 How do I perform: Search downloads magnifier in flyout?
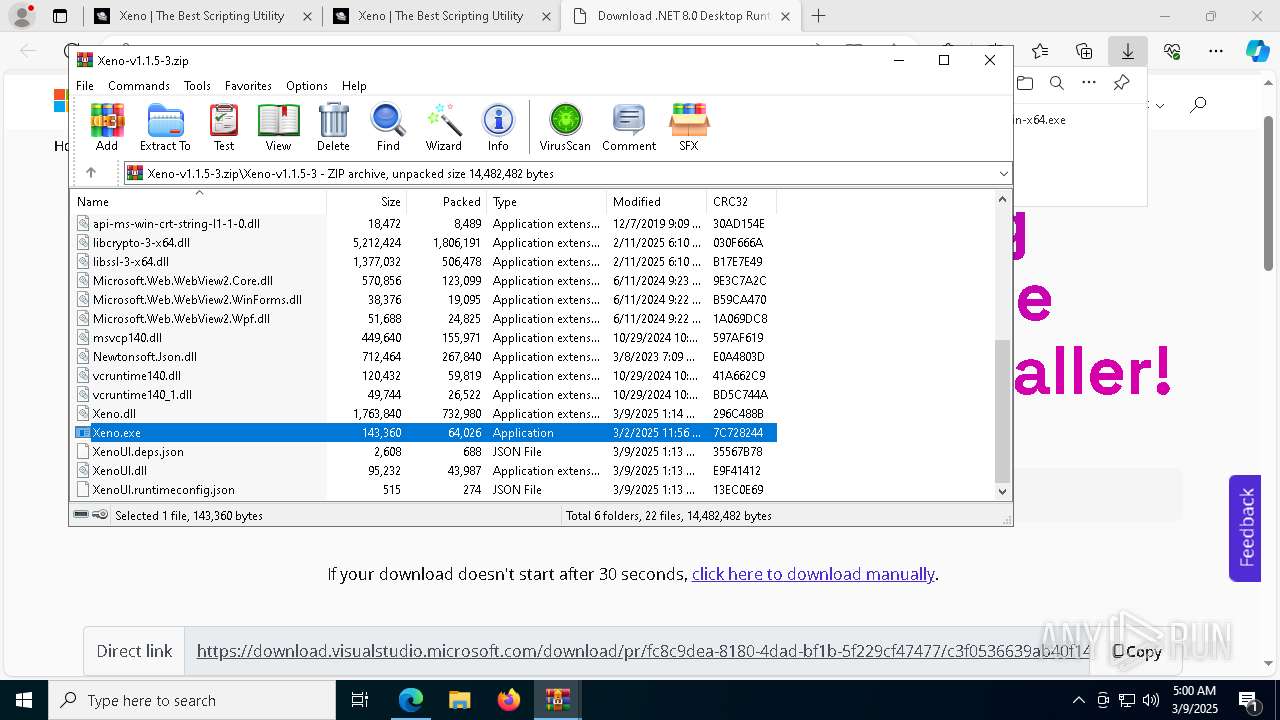(1056, 83)
